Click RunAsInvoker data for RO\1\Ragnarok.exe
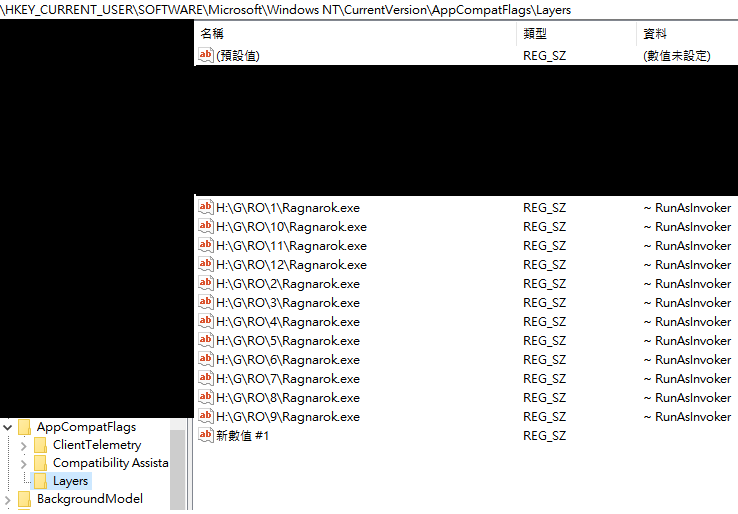 688,208
